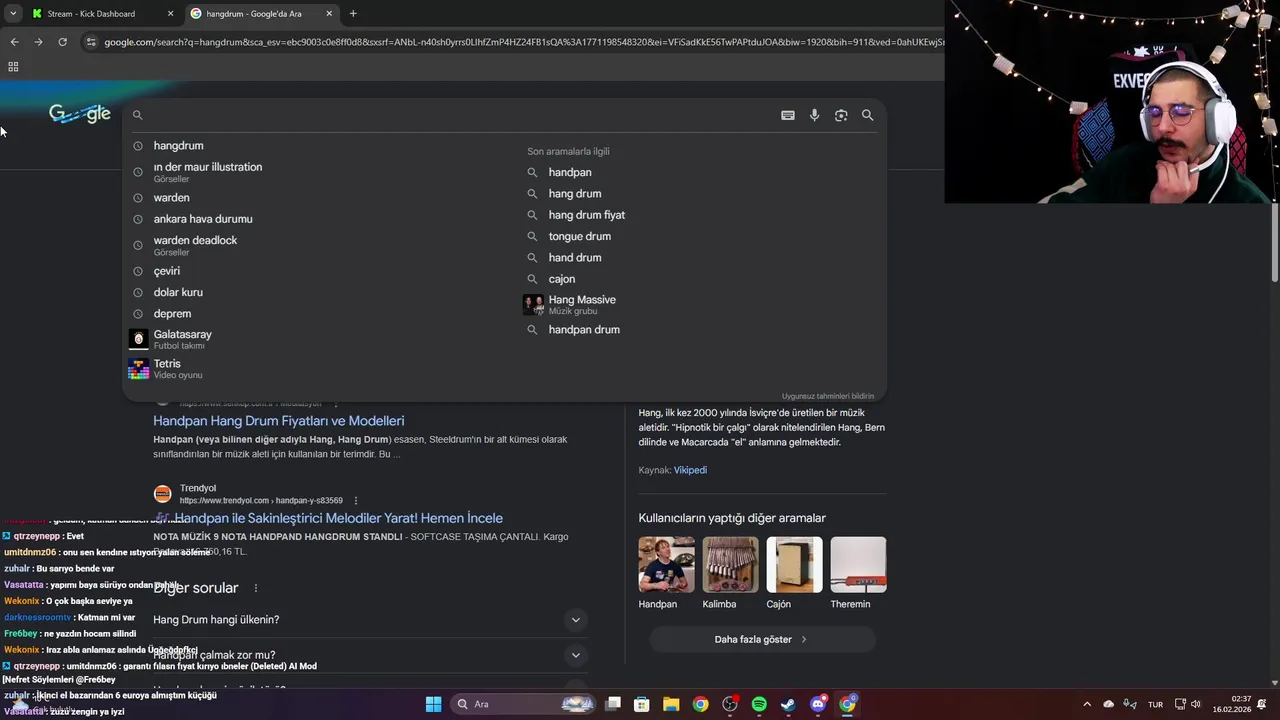Select suggestion 'ın der maur illustration'

[x=208, y=172]
